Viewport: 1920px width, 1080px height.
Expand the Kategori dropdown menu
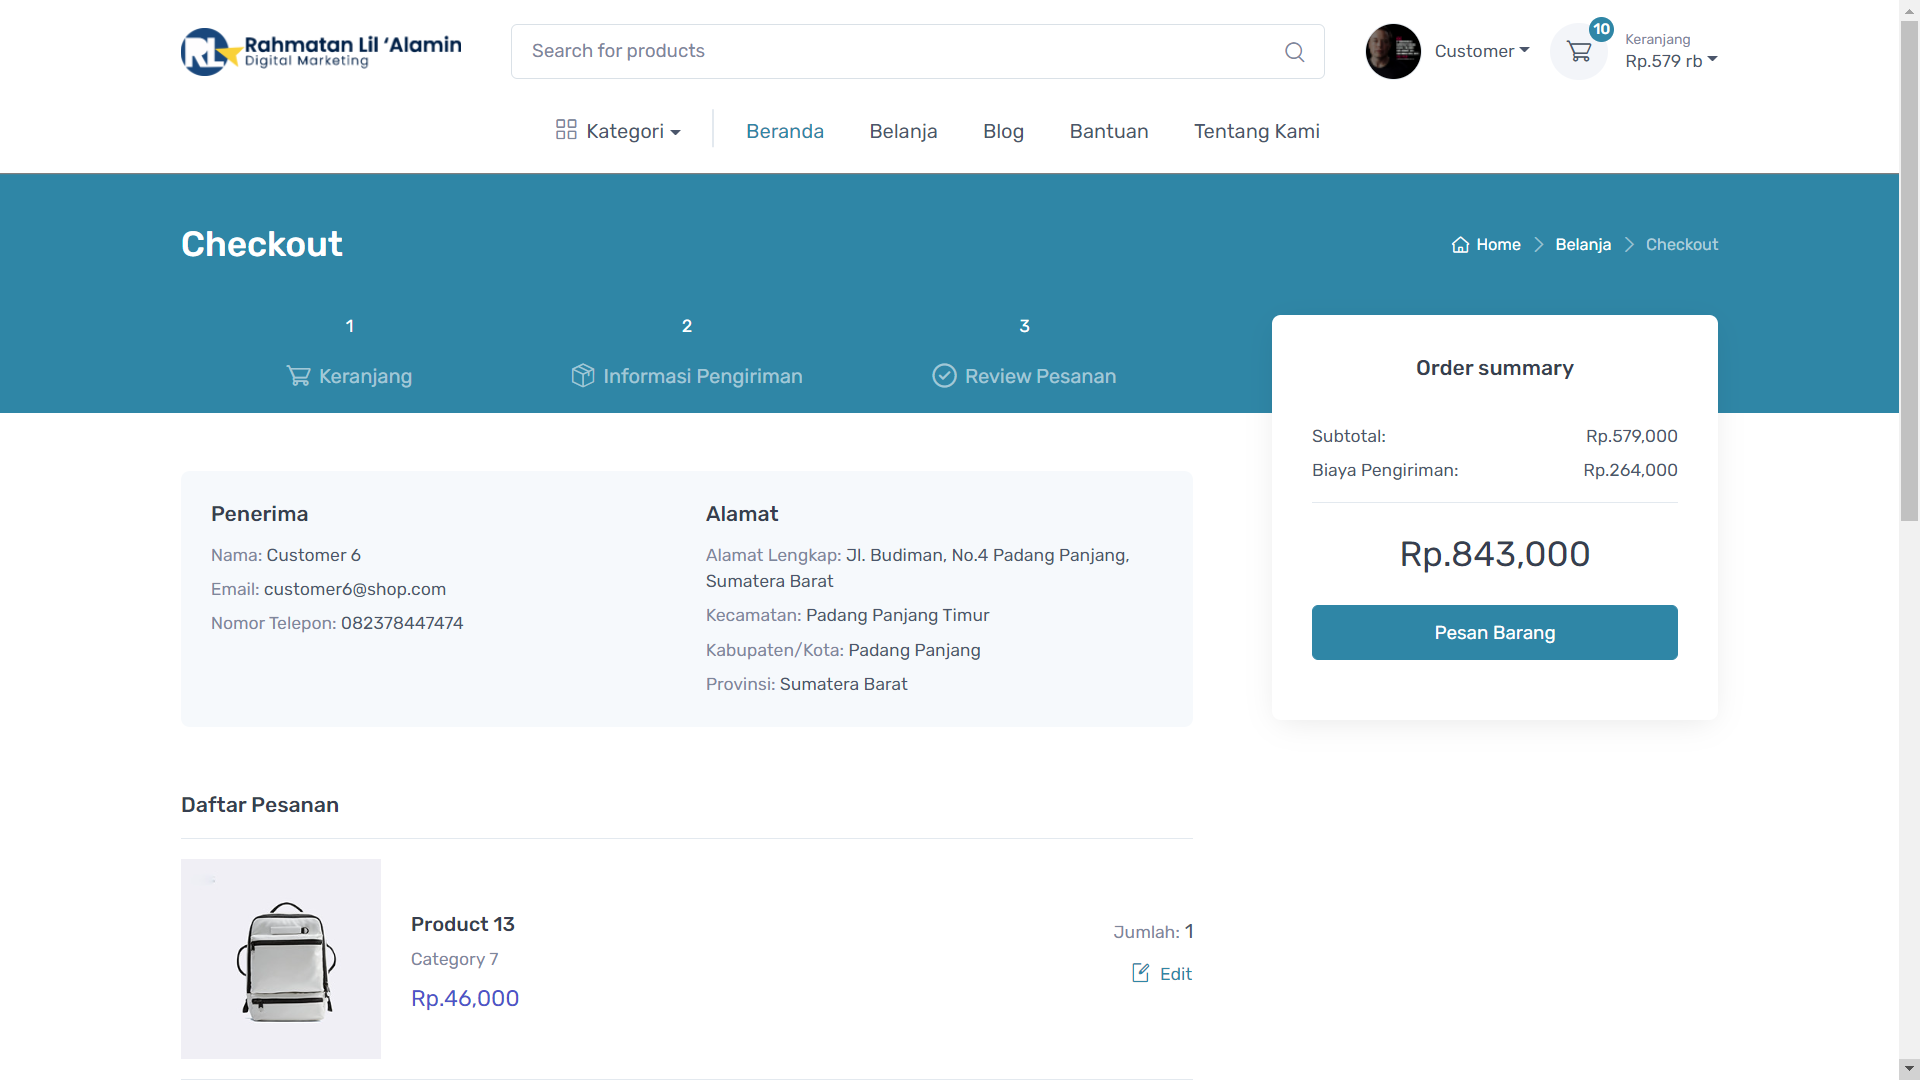[633, 132]
